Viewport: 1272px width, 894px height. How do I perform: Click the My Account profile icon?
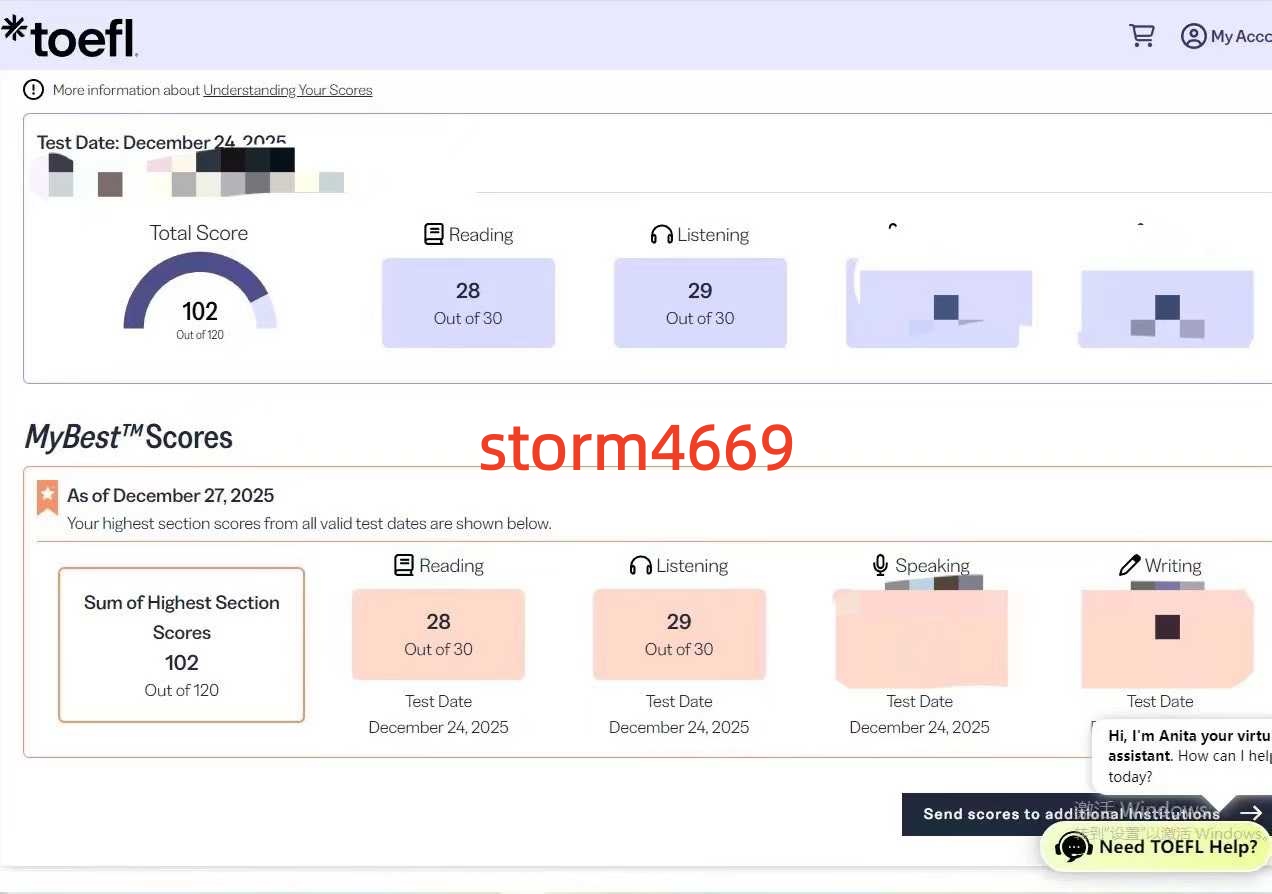[x=1193, y=36]
